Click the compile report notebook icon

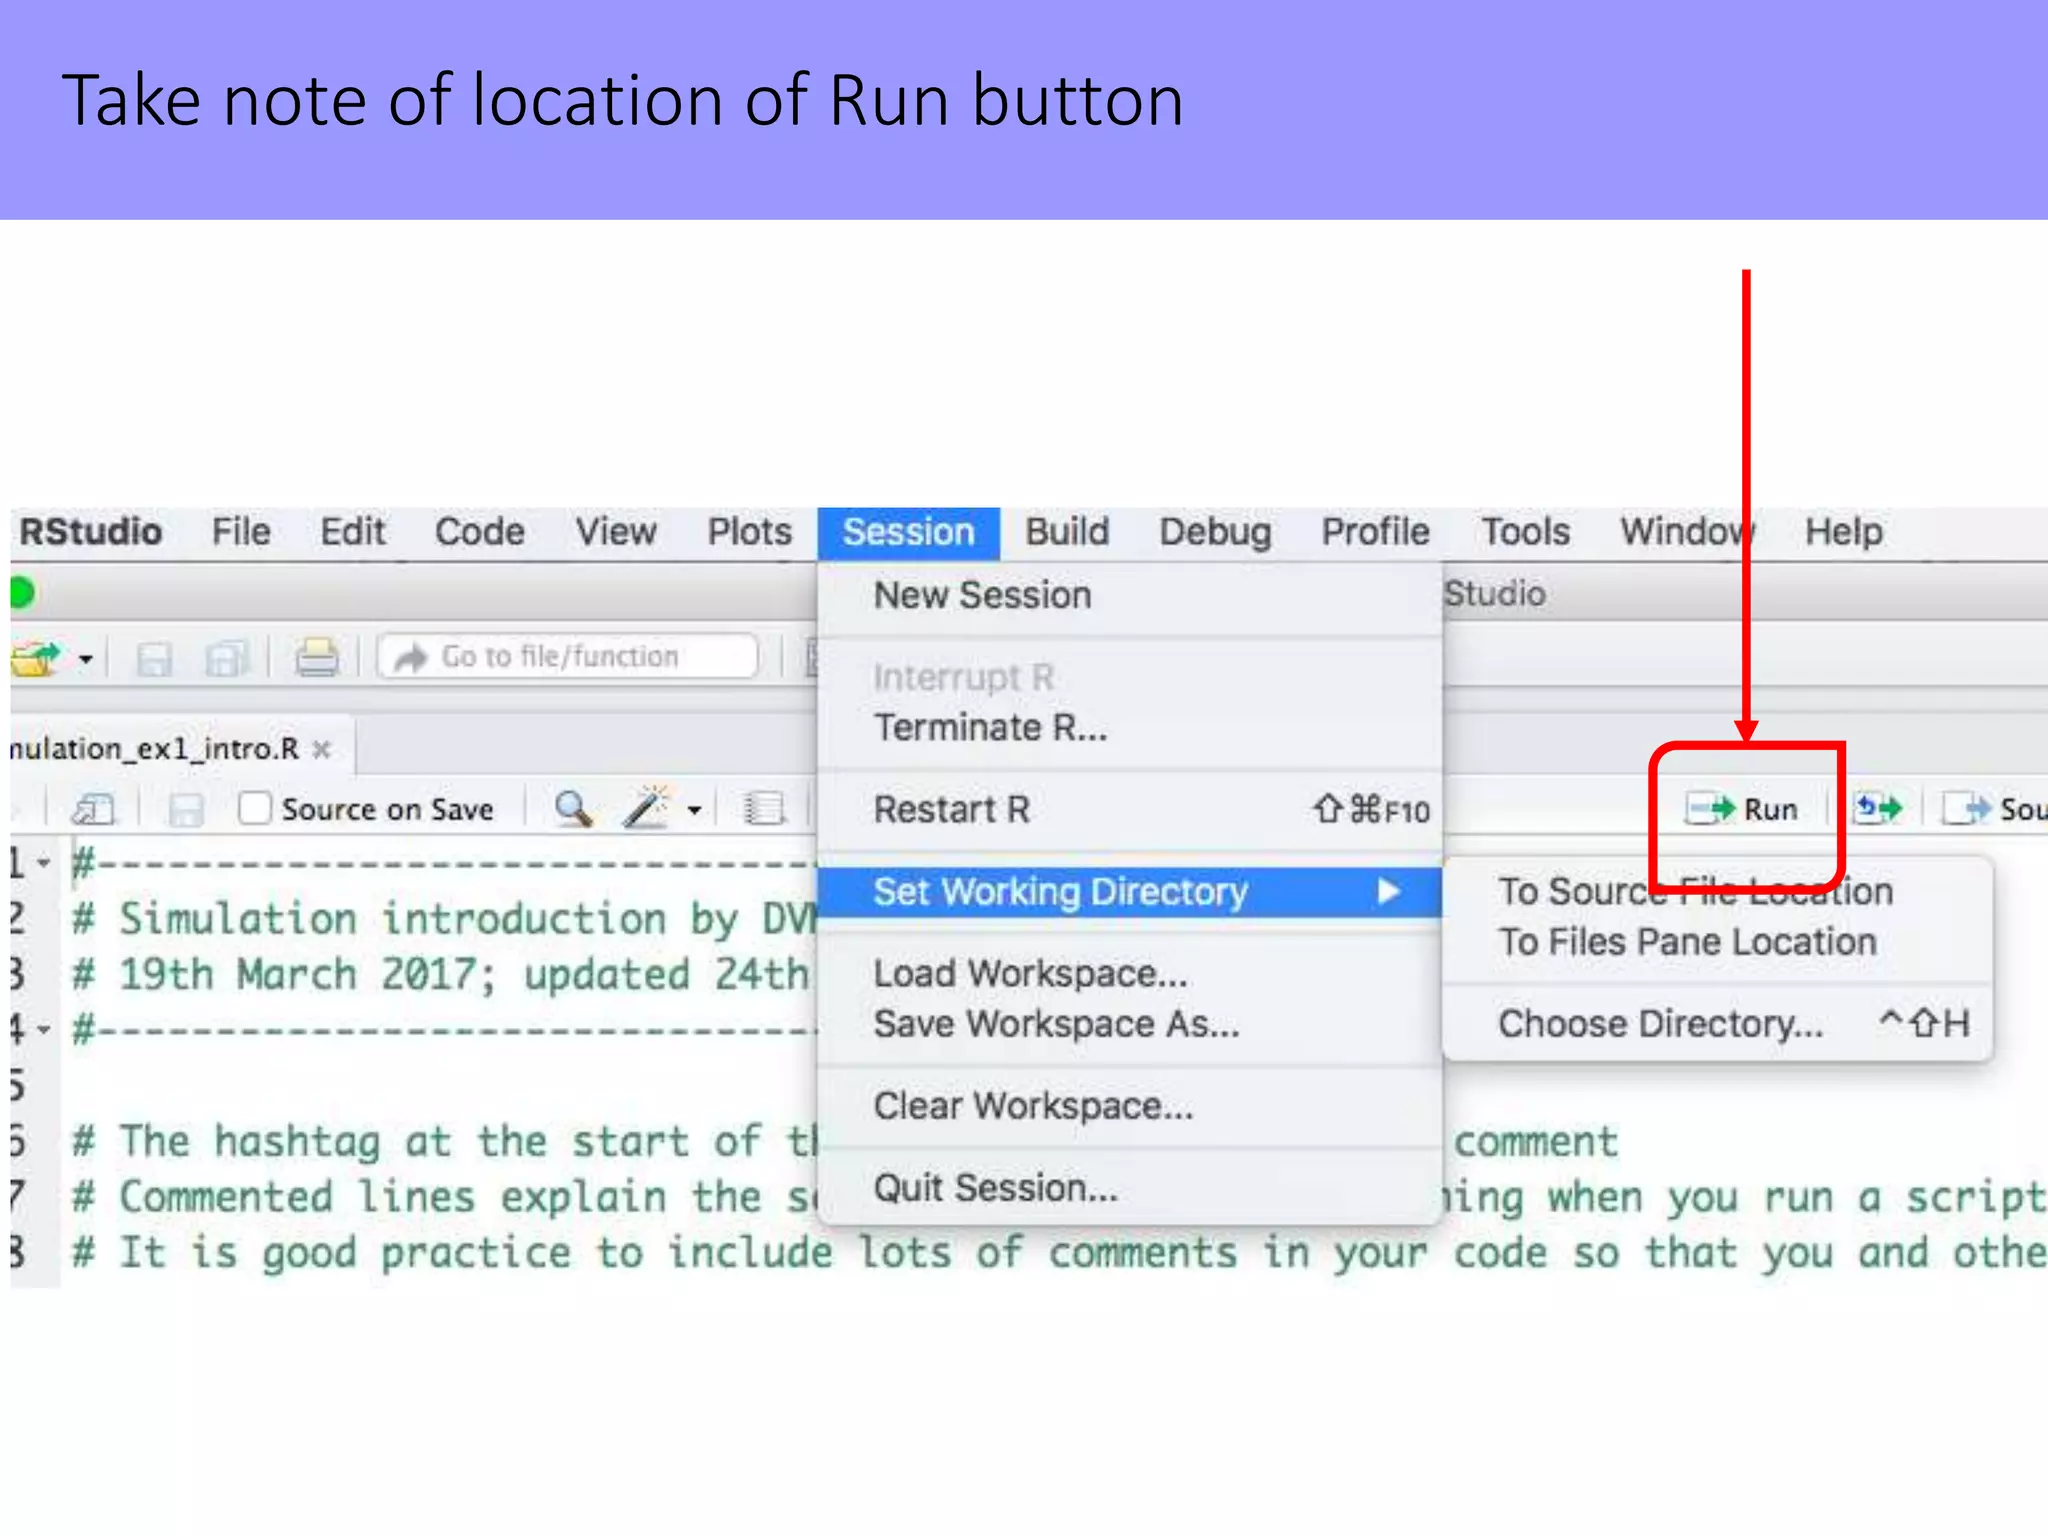click(x=764, y=808)
